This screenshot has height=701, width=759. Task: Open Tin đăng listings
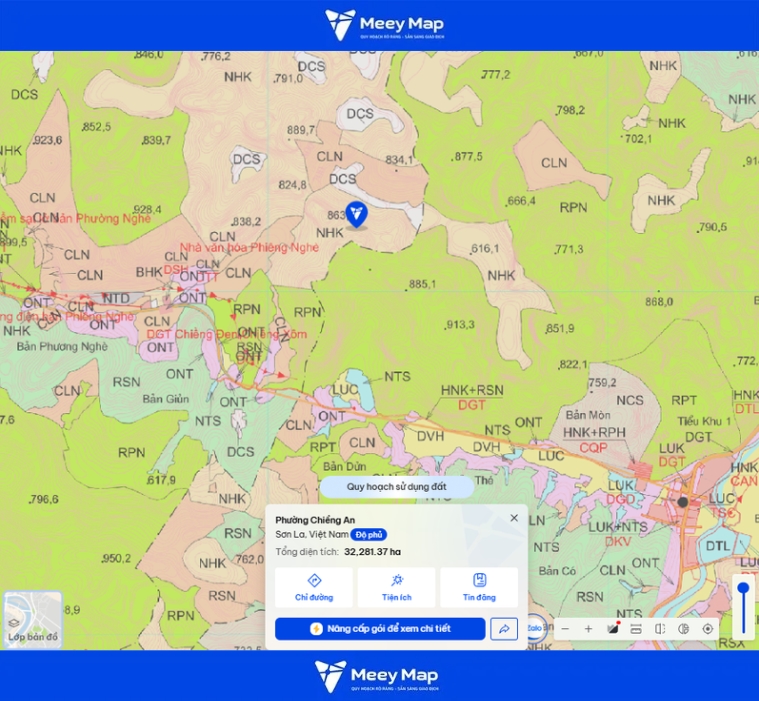479,587
